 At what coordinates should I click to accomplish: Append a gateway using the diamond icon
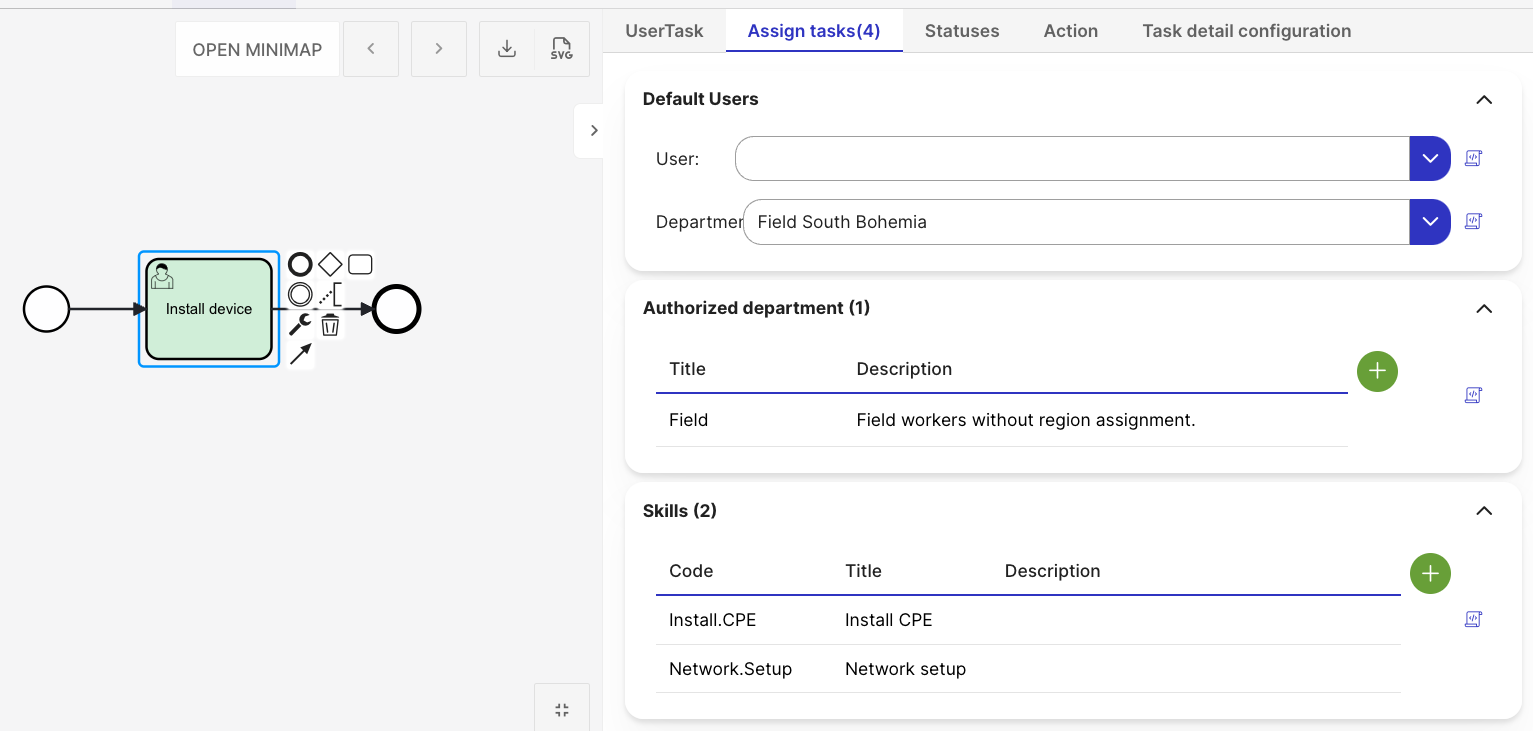click(x=330, y=264)
